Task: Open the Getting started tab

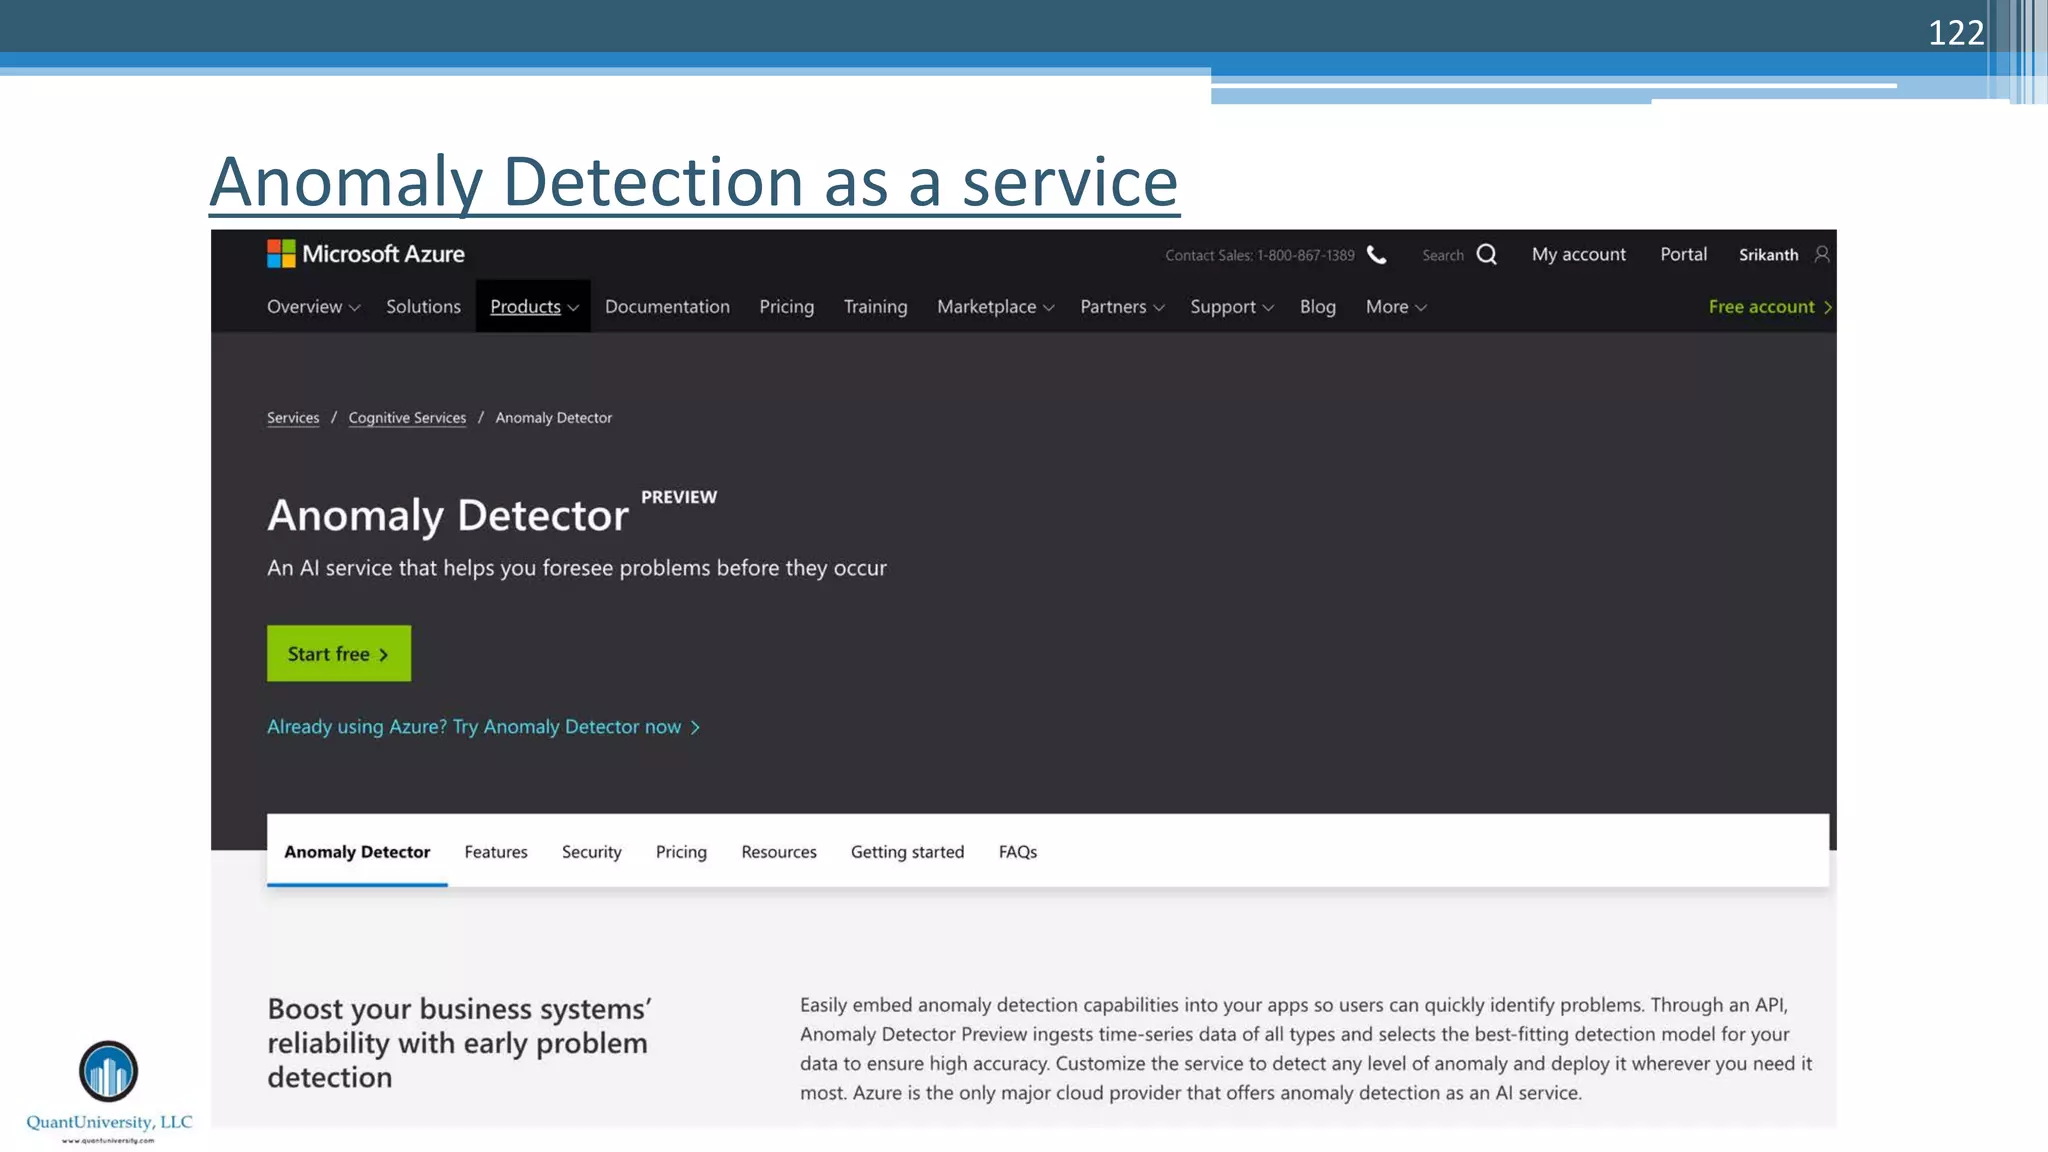Action: click(907, 852)
